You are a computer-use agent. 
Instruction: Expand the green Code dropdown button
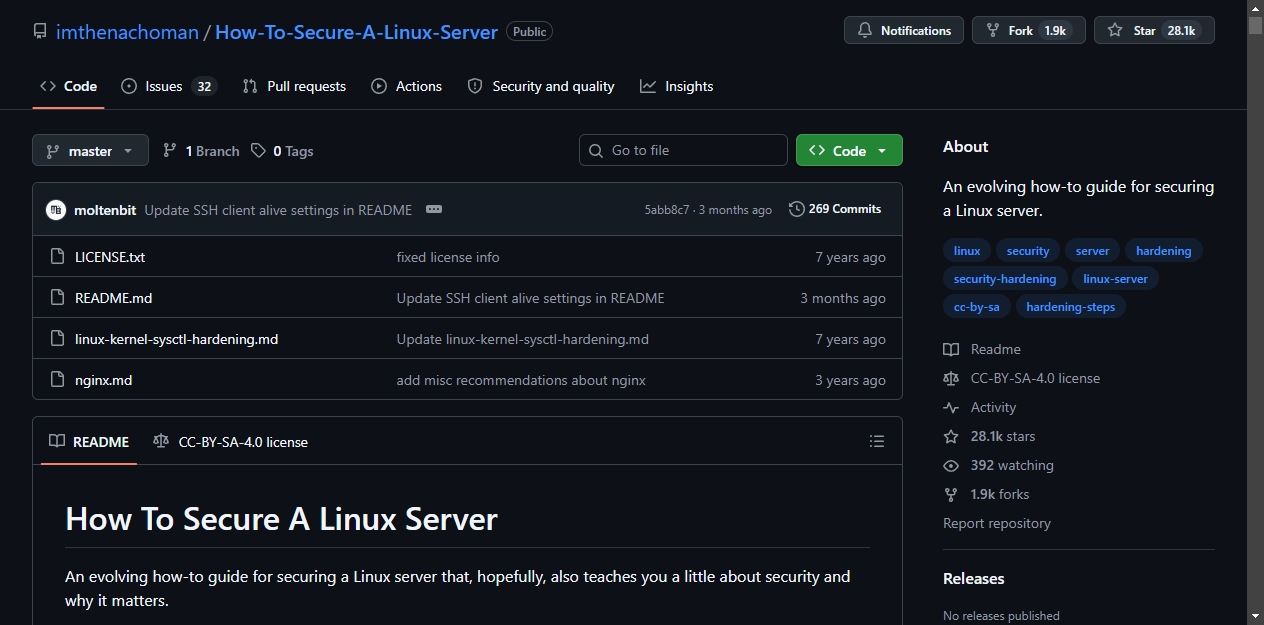(849, 150)
